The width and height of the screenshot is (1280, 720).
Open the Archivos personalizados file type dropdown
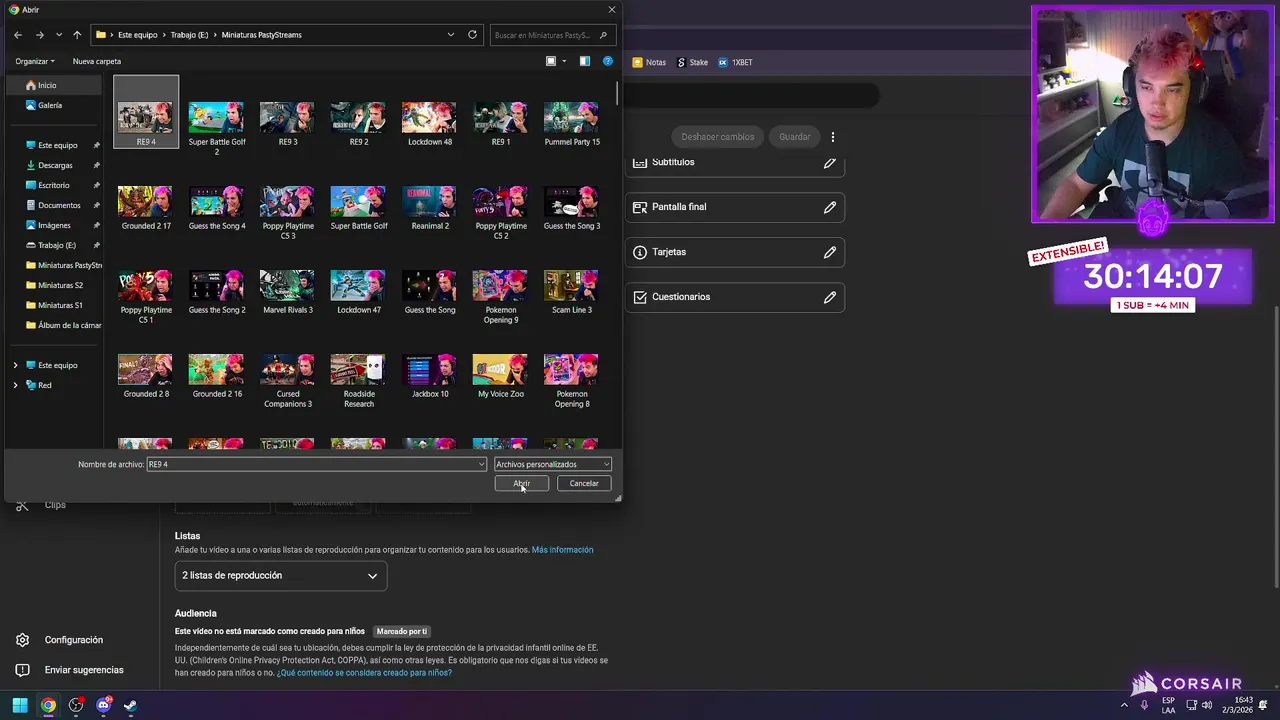(x=552, y=464)
